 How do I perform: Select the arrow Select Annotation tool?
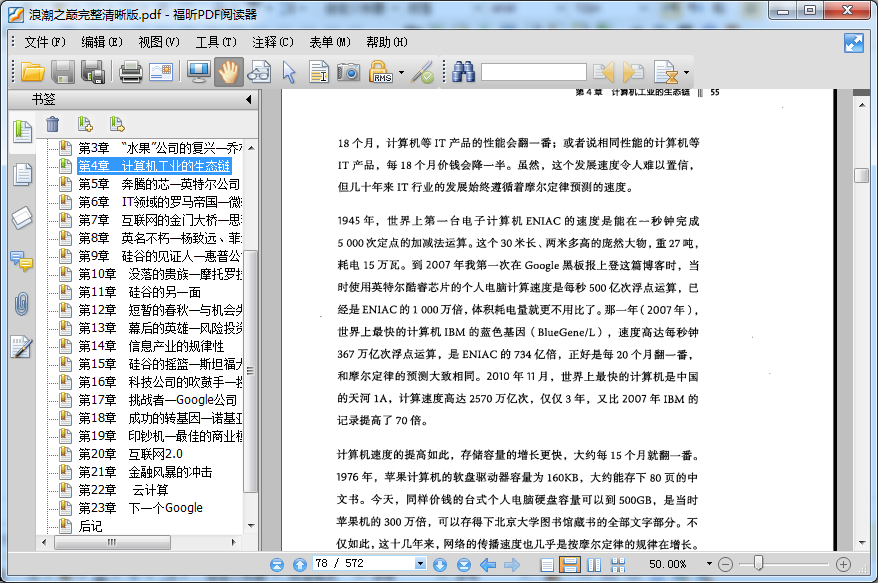[289, 72]
